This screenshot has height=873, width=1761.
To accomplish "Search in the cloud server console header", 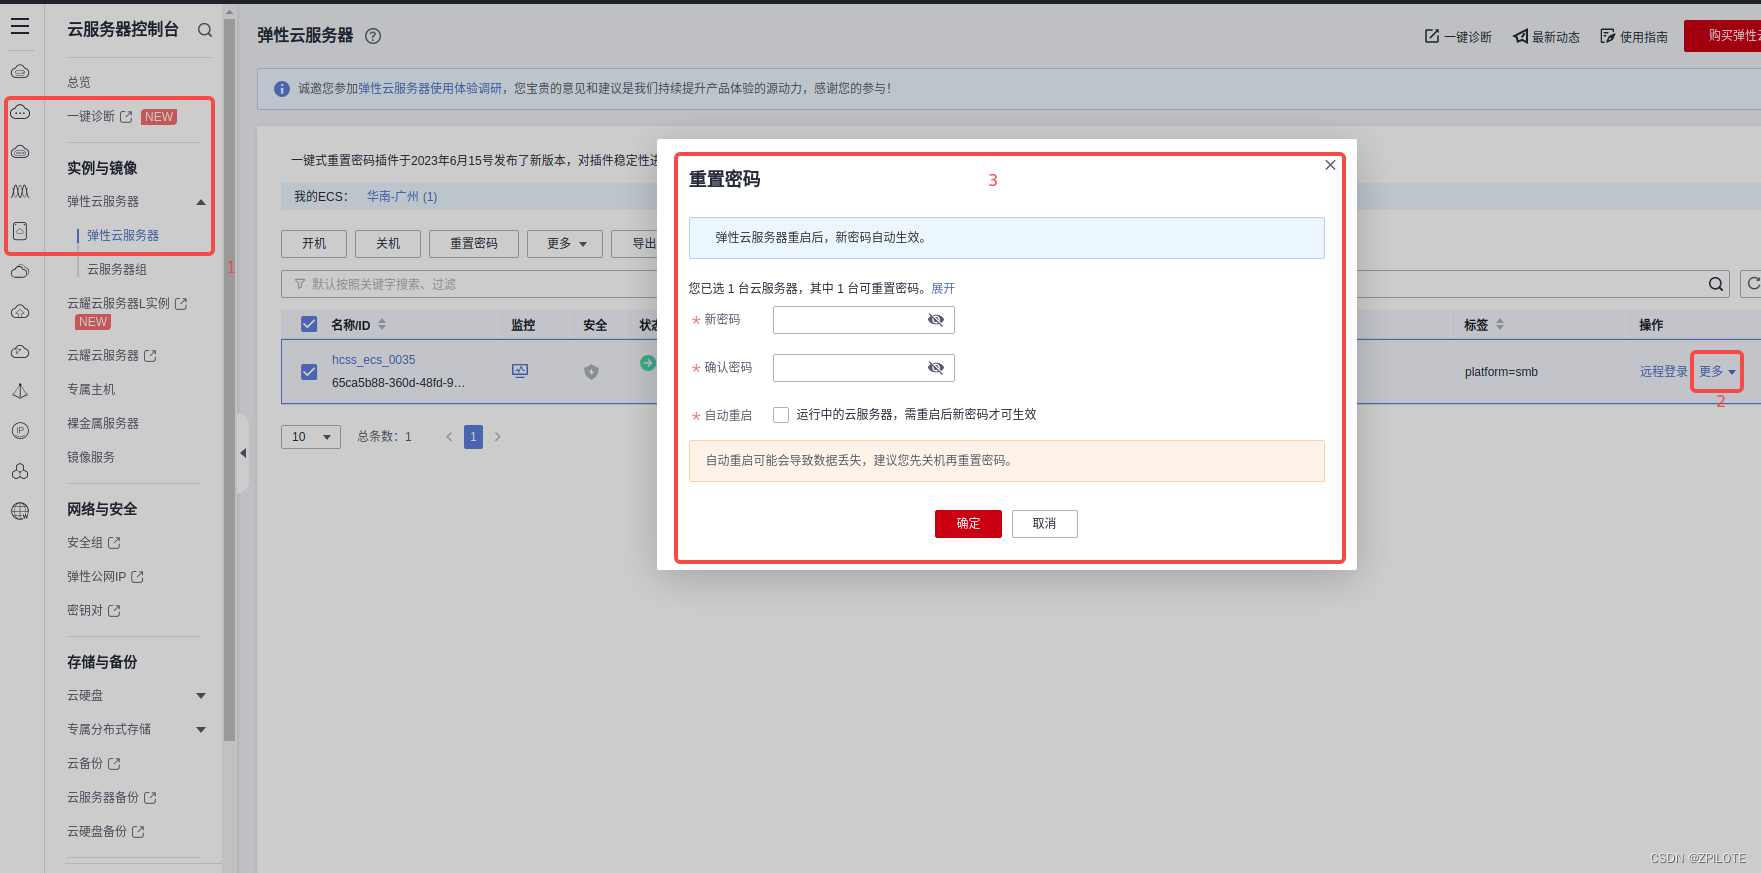I will [205, 30].
